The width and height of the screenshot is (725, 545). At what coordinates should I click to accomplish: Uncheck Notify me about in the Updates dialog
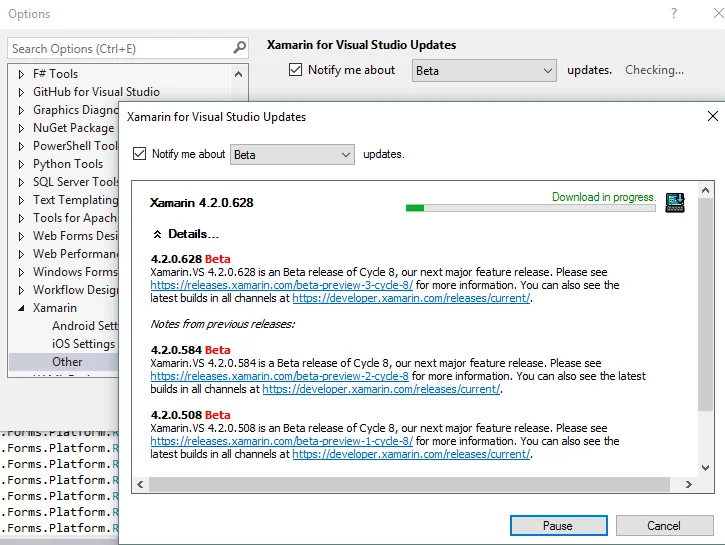(139, 153)
